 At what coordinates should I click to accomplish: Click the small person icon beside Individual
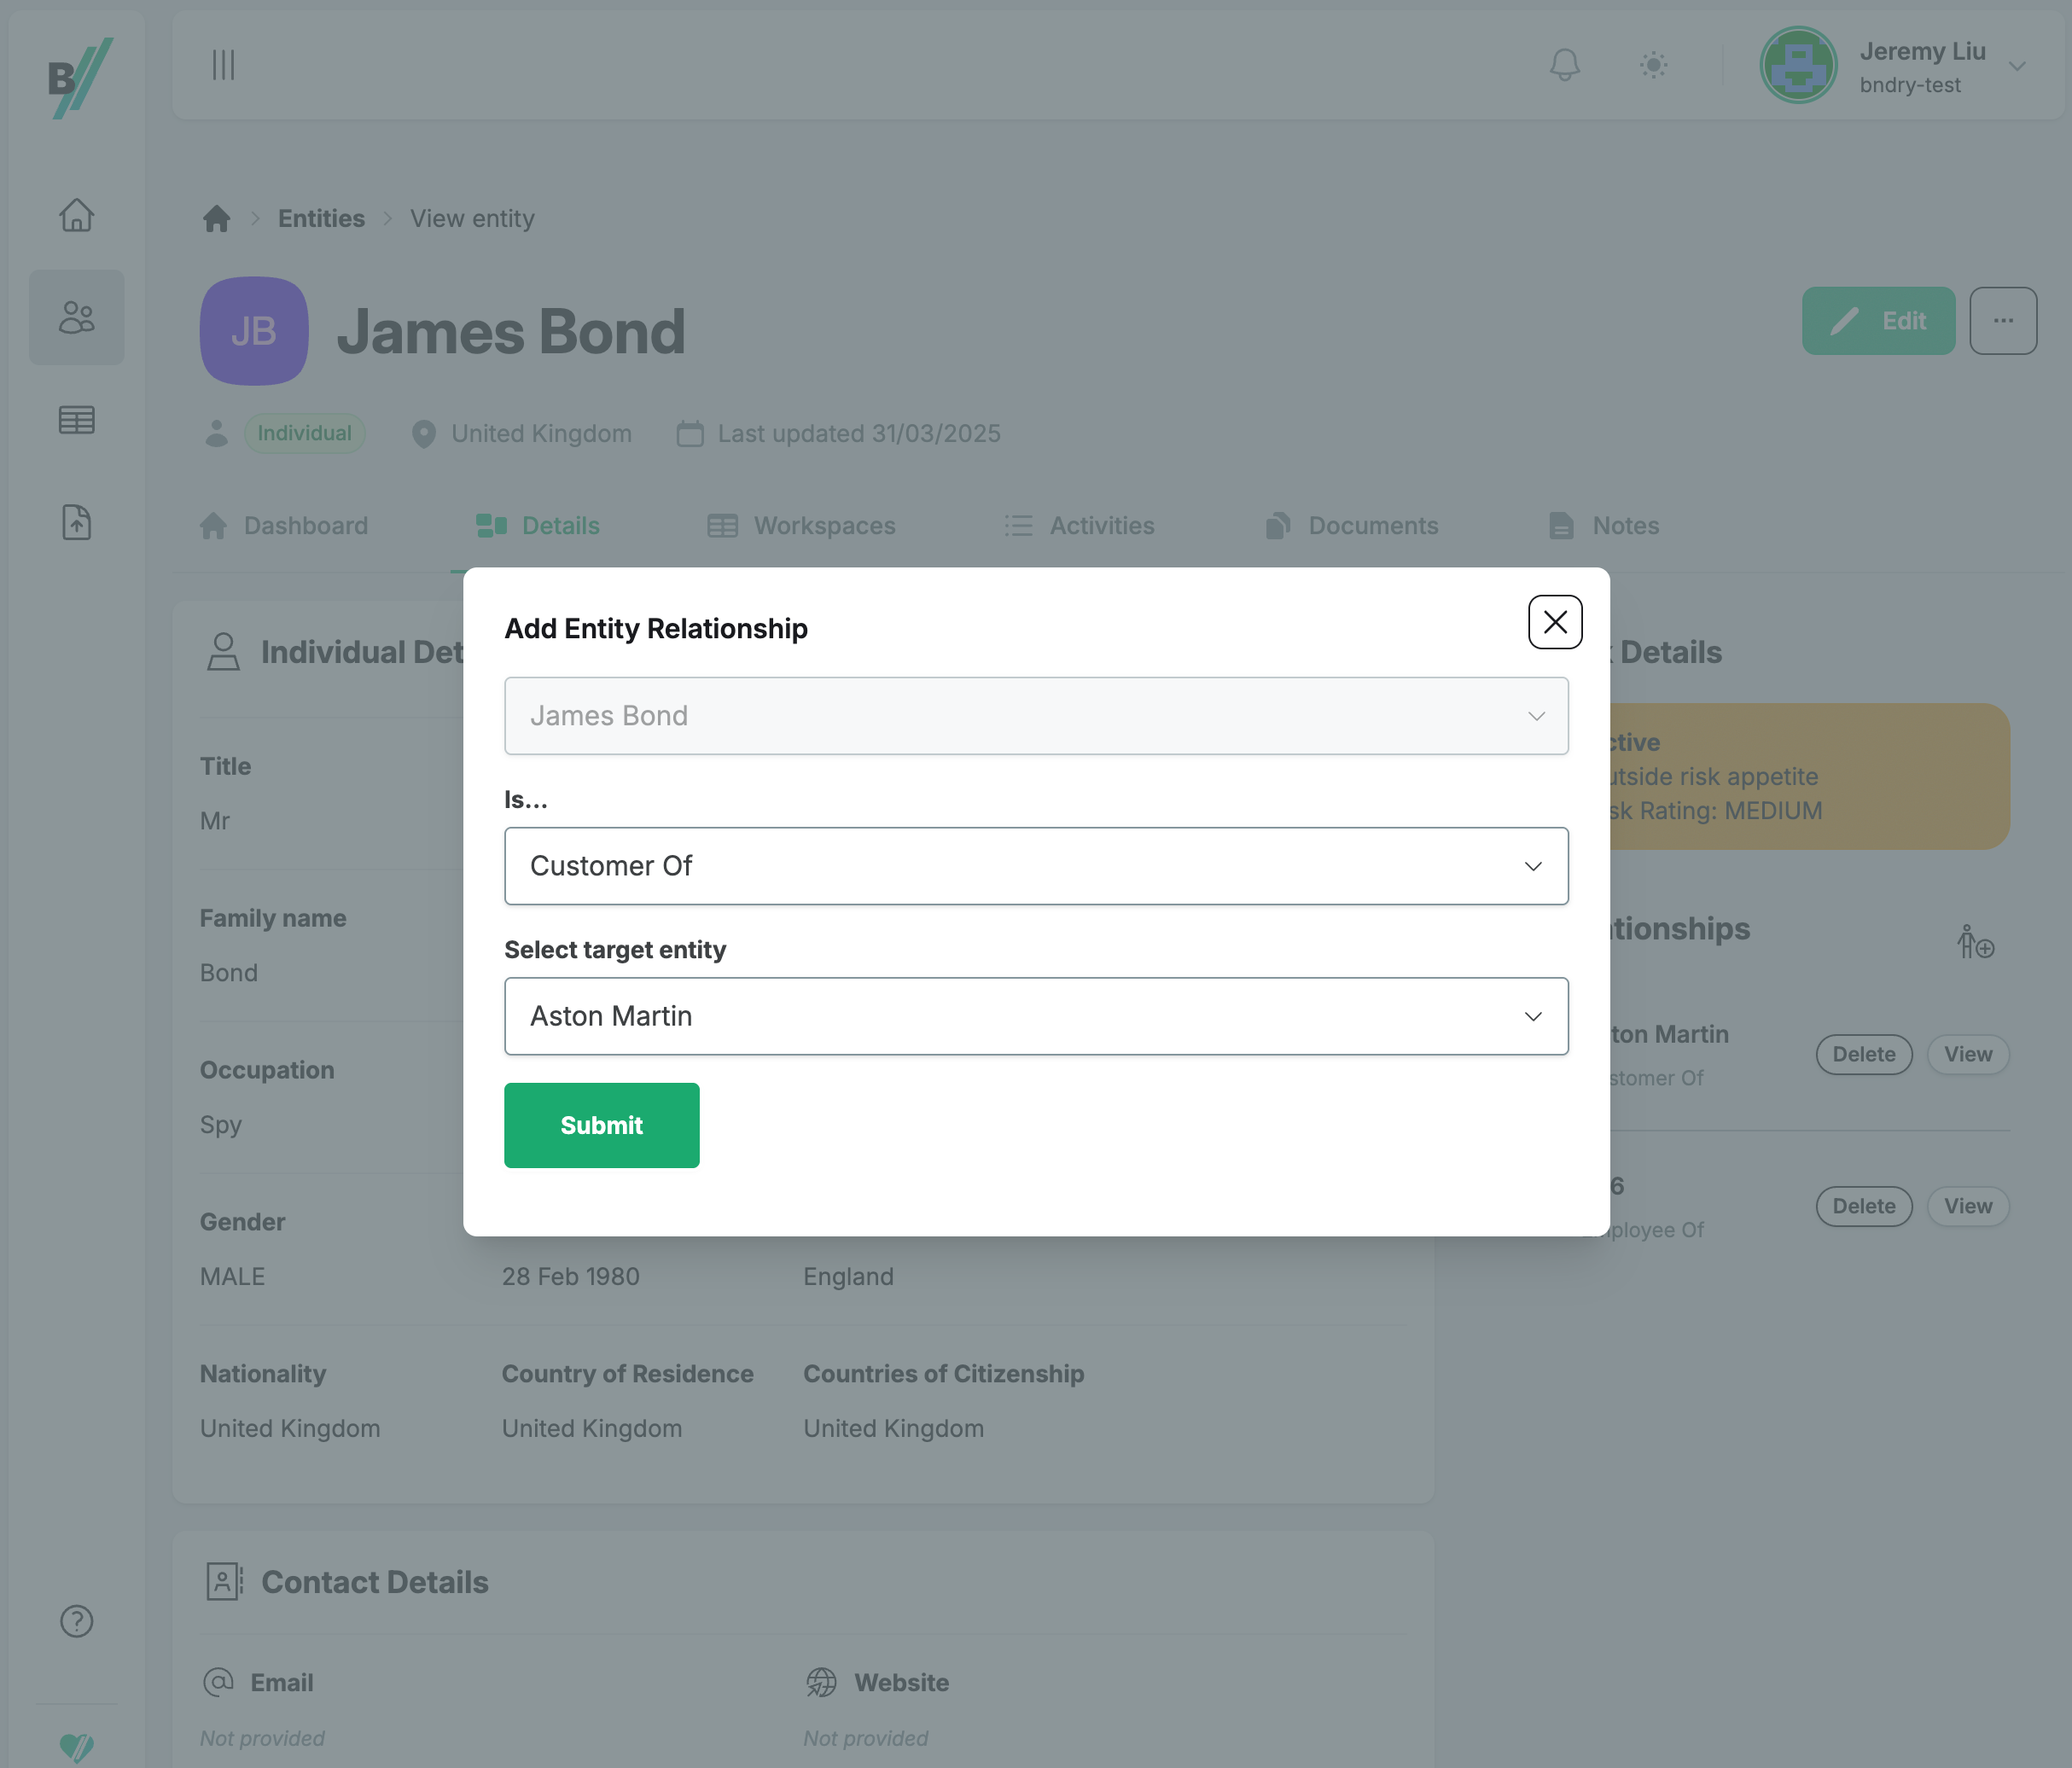216,433
